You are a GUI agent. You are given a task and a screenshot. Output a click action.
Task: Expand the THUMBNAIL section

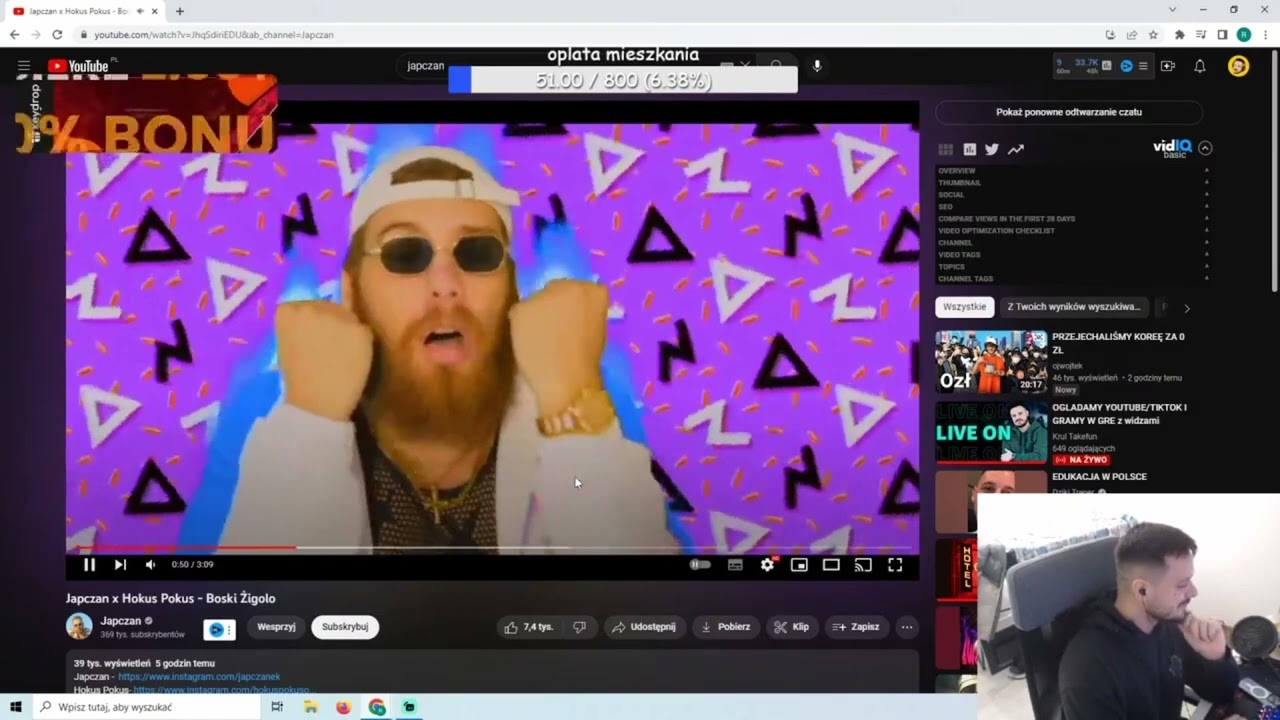(x=1074, y=183)
